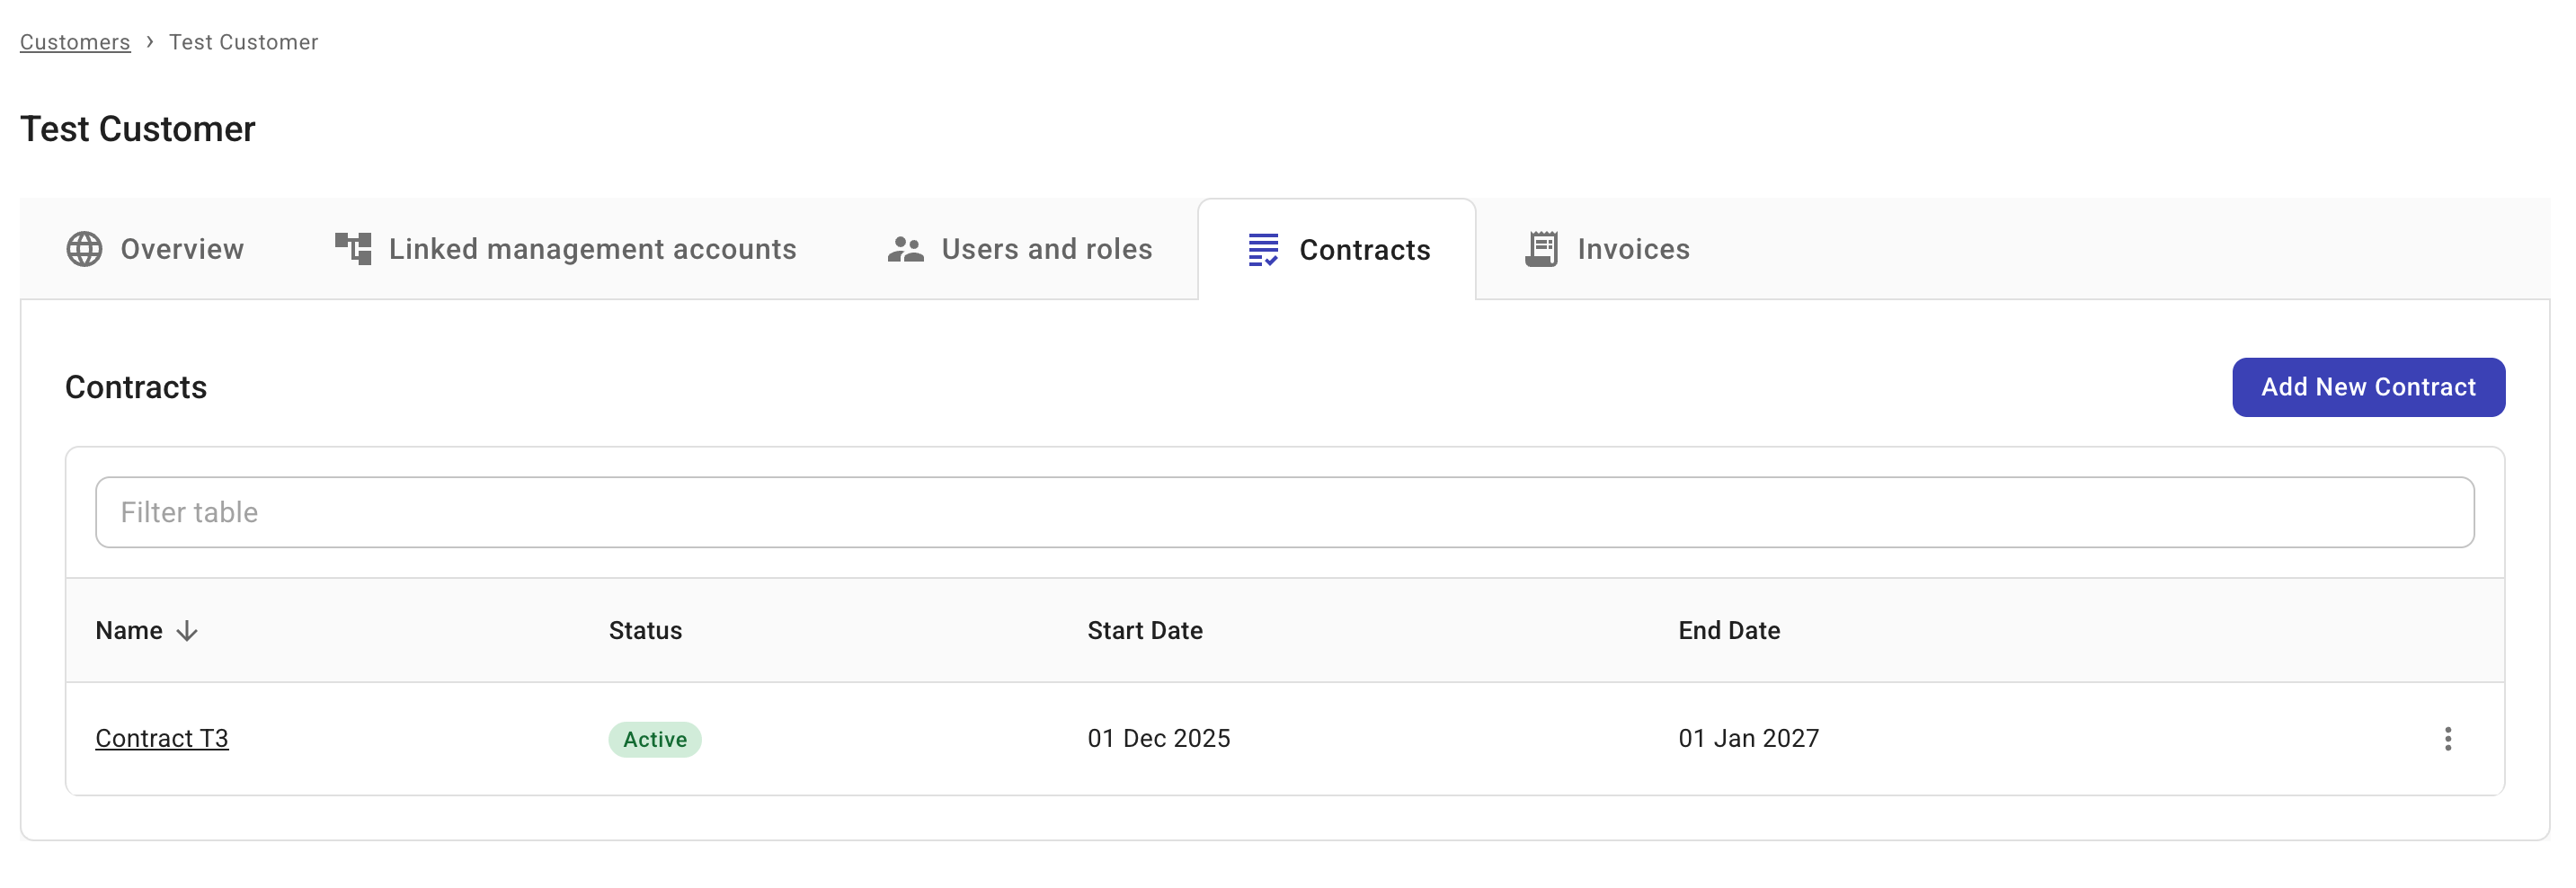Click the checklist icon on Contracts tab
The height and width of the screenshot is (888, 2576).
pos(1265,249)
